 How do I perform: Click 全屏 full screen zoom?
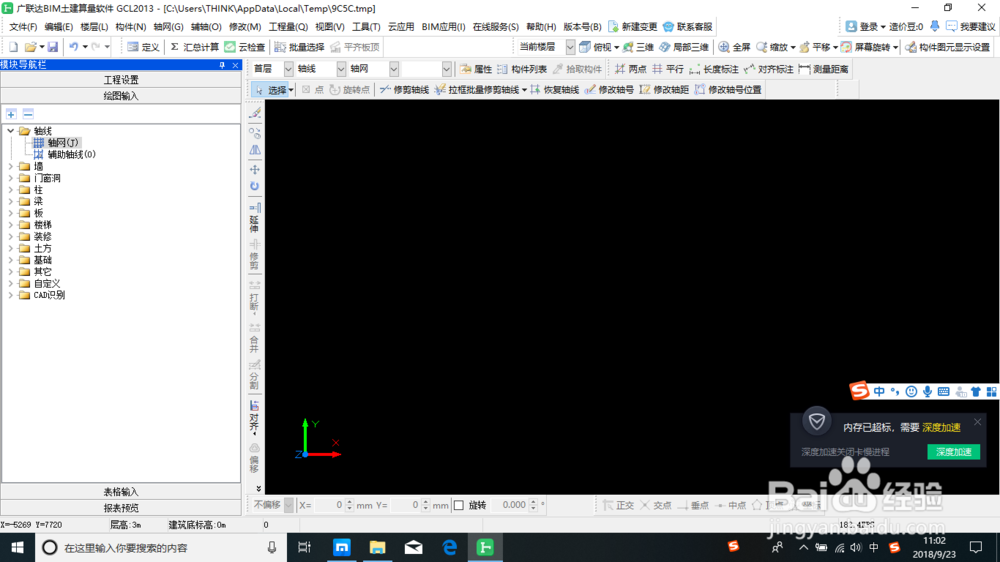[735, 47]
